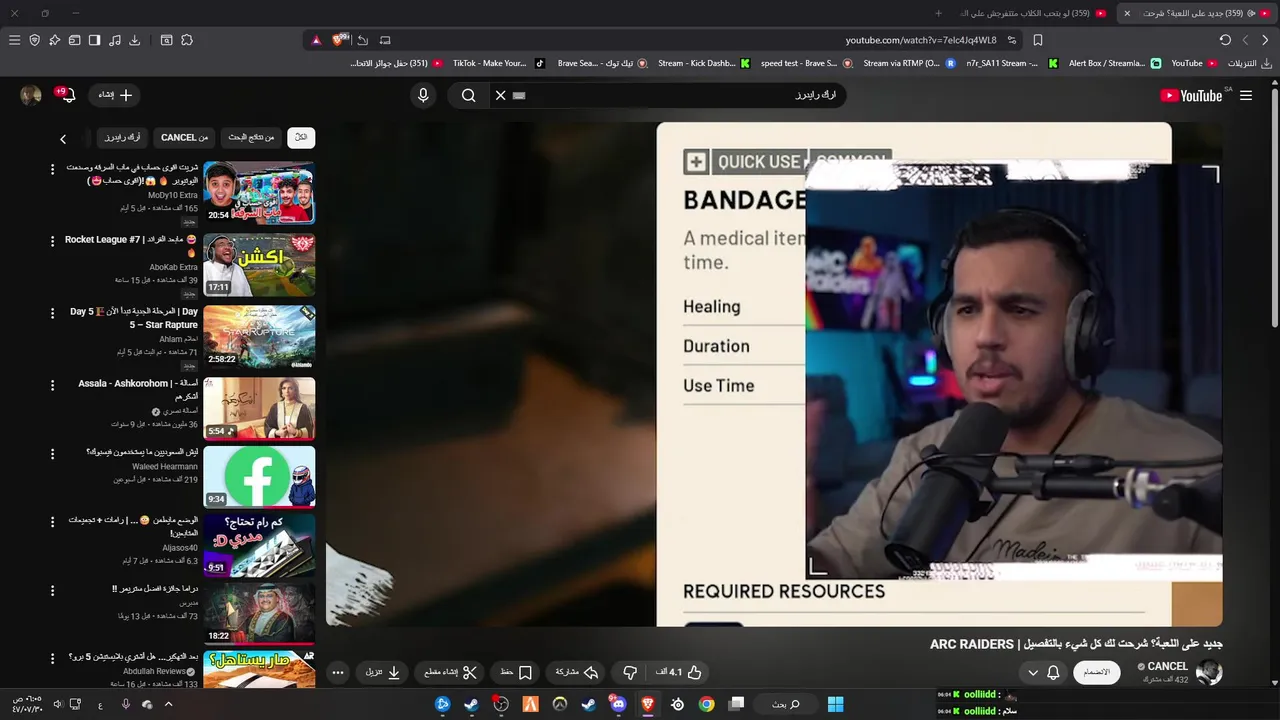Save the video with حفظ button
Image resolution: width=1280 pixels, height=720 pixels.
516,672
